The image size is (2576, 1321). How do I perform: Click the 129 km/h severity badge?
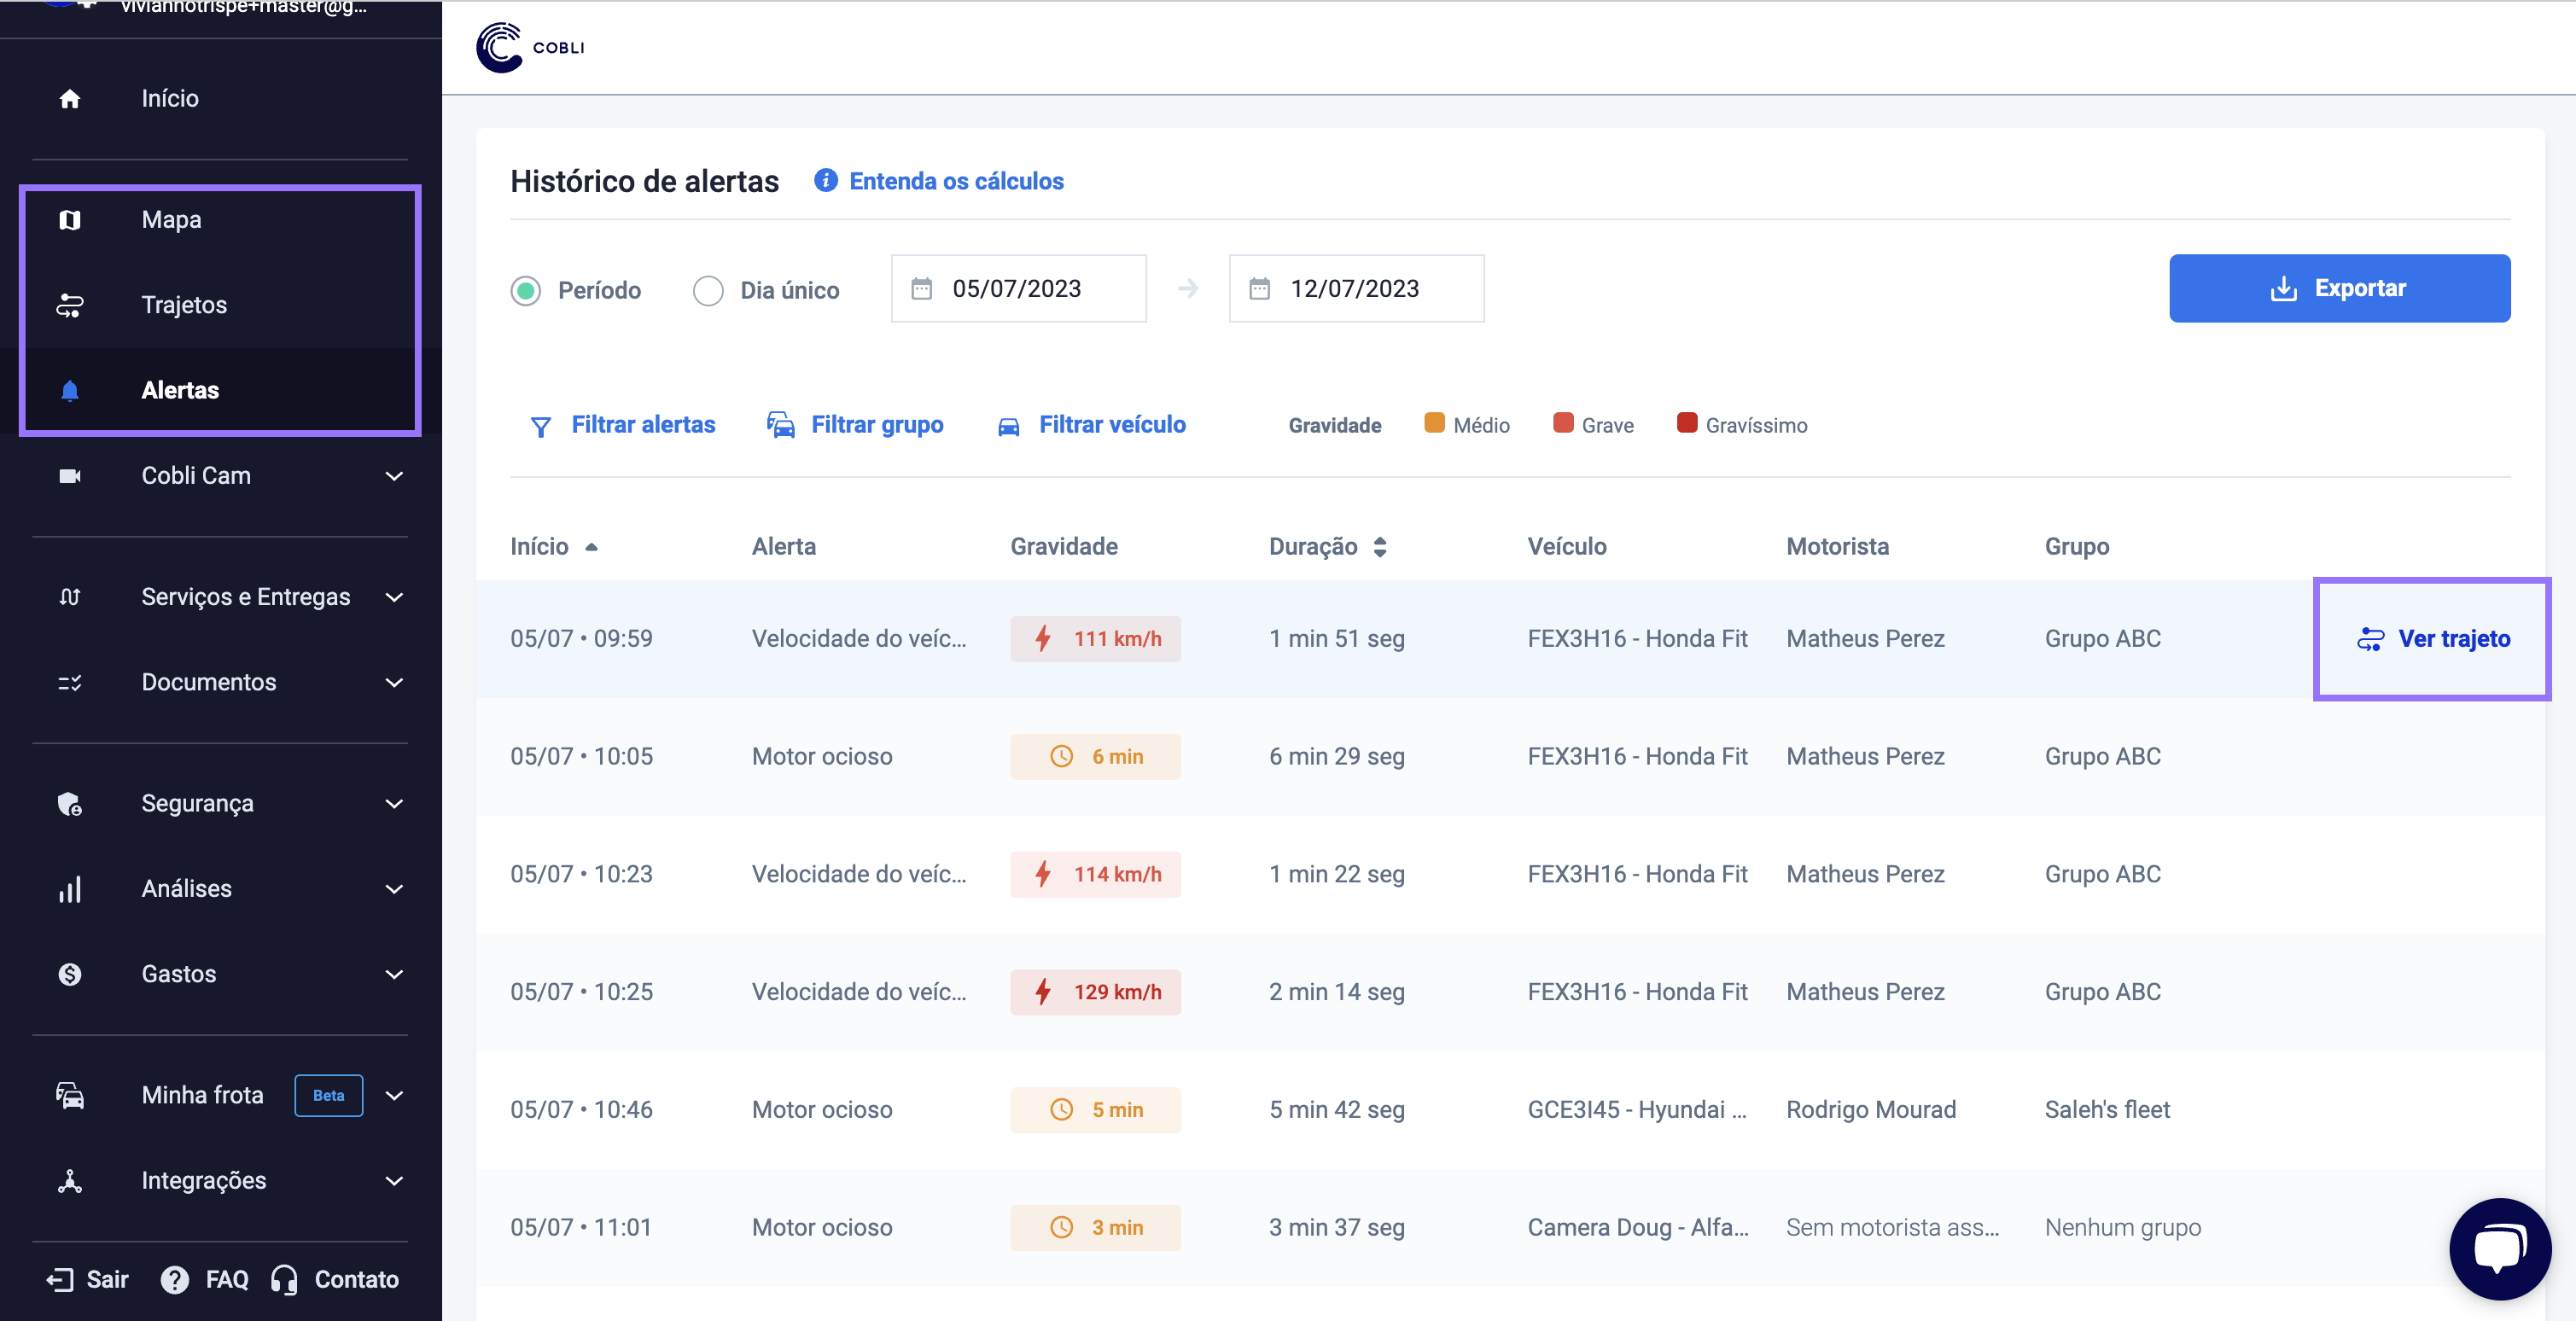coord(1095,993)
